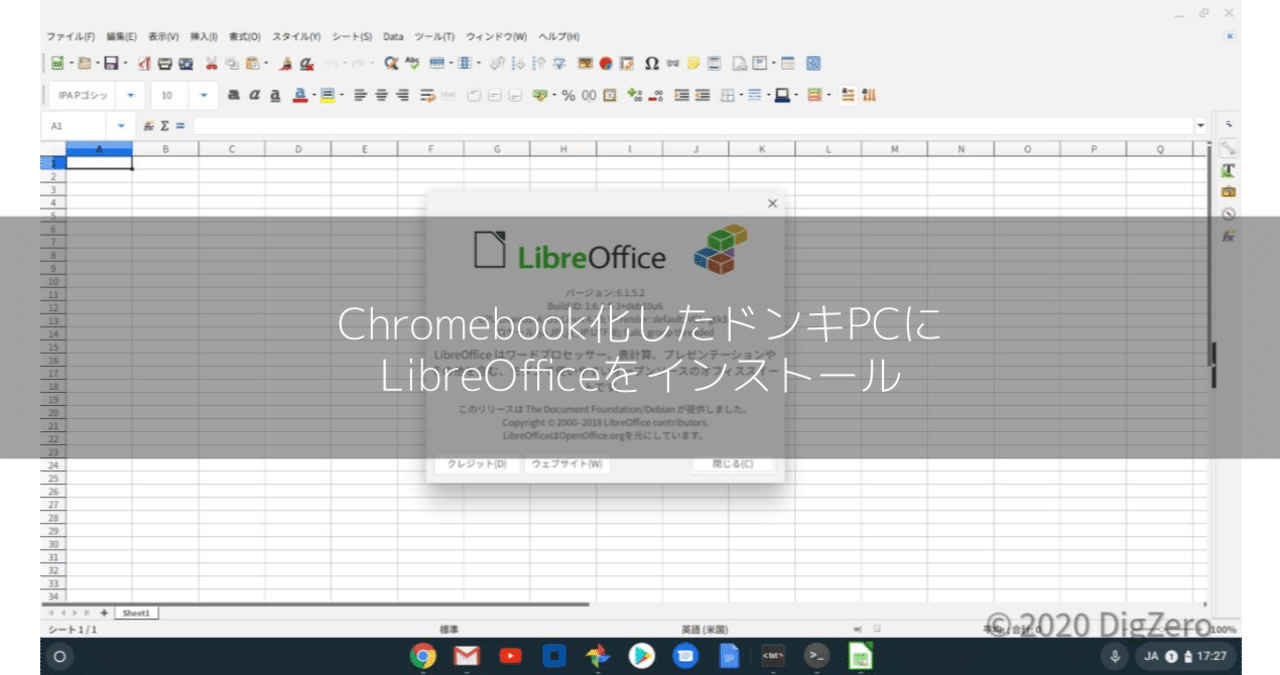Open the Gallery panel in the sidebar
This screenshot has width=1280, height=675.
coord(1228,193)
